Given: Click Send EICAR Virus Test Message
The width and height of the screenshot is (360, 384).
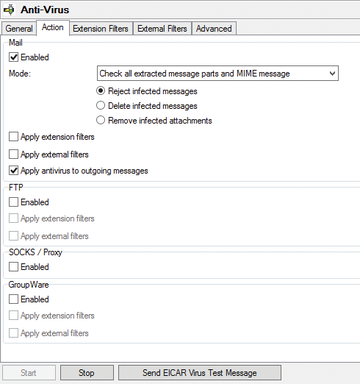Looking at the screenshot, I should pyautogui.click(x=200, y=373).
